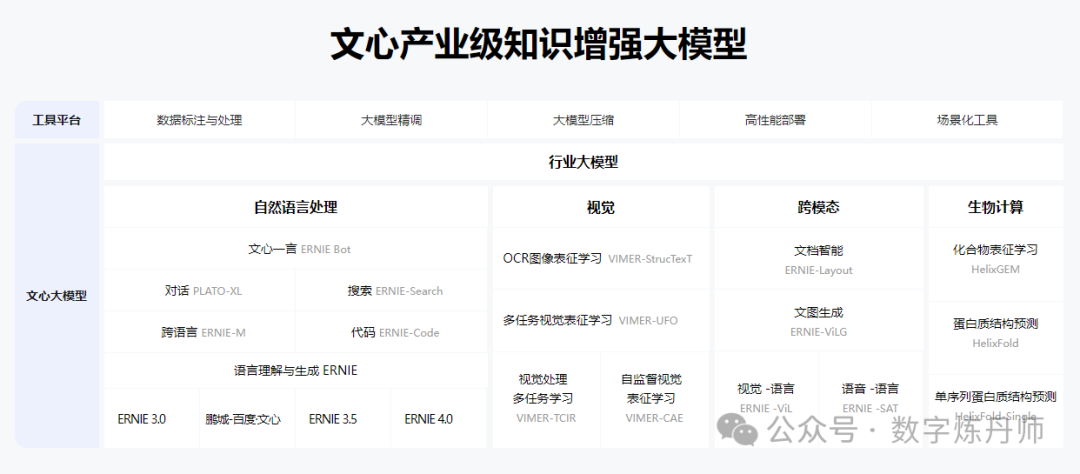Viewport: 1080px width, 474px height.
Task: Select the 大模型精调 tool cell
Action: (391, 120)
